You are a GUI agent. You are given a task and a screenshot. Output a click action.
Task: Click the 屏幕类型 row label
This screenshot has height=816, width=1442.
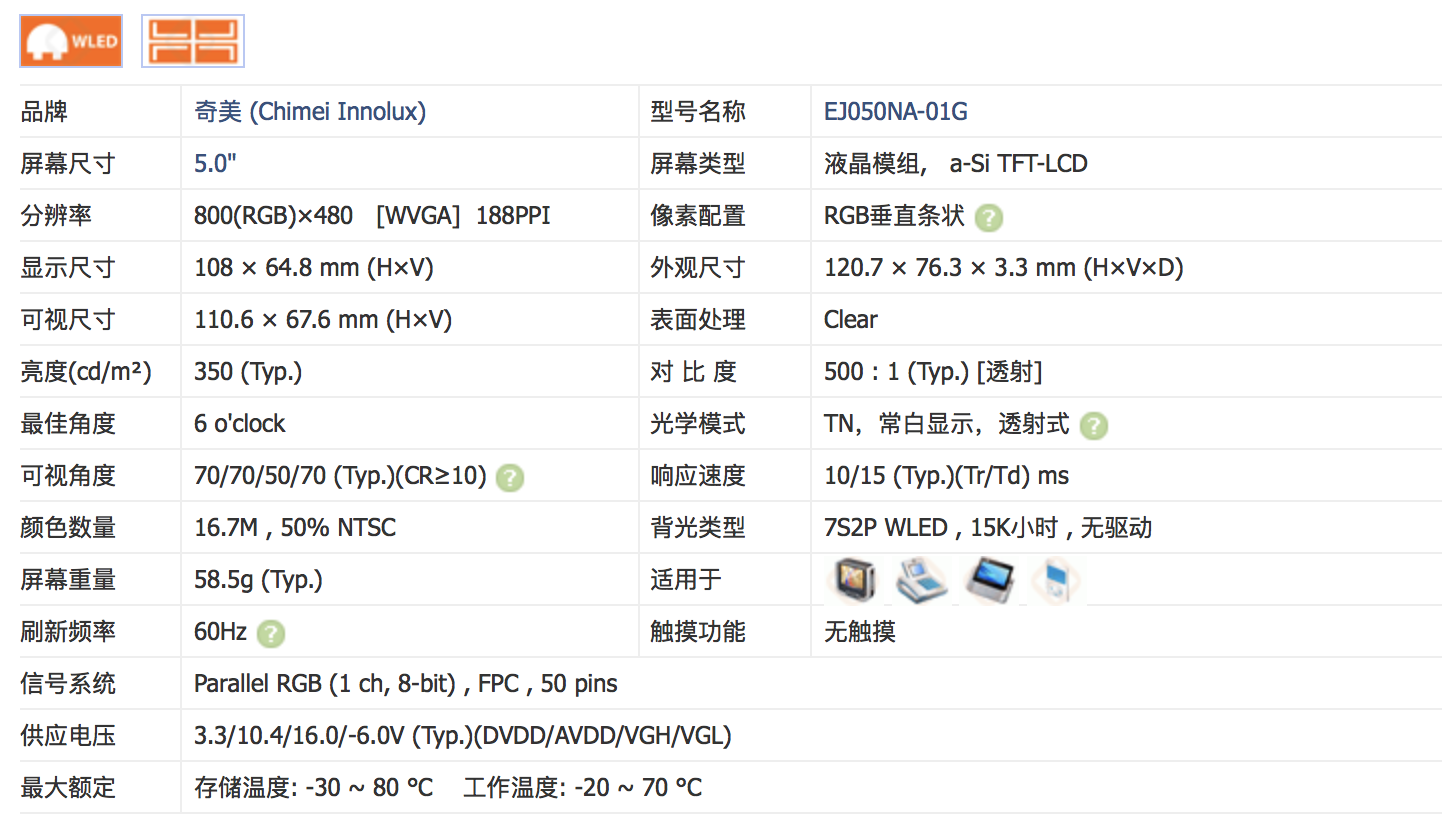coord(697,163)
